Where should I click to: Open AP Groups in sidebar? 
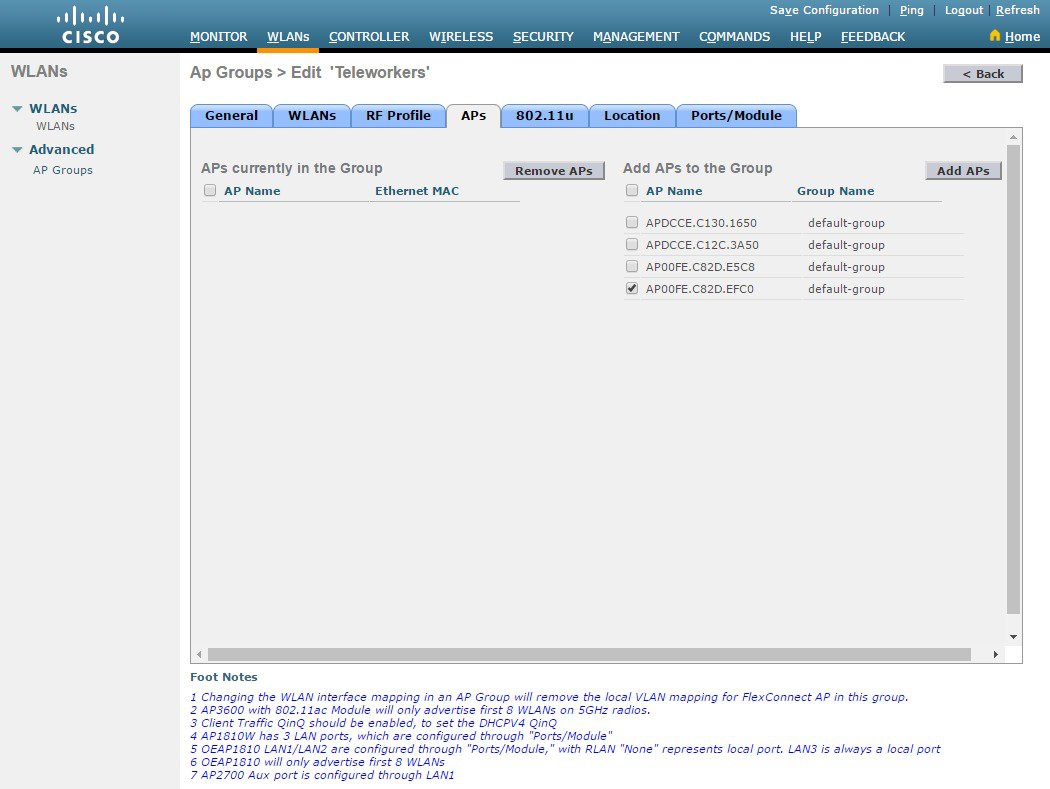tap(63, 170)
